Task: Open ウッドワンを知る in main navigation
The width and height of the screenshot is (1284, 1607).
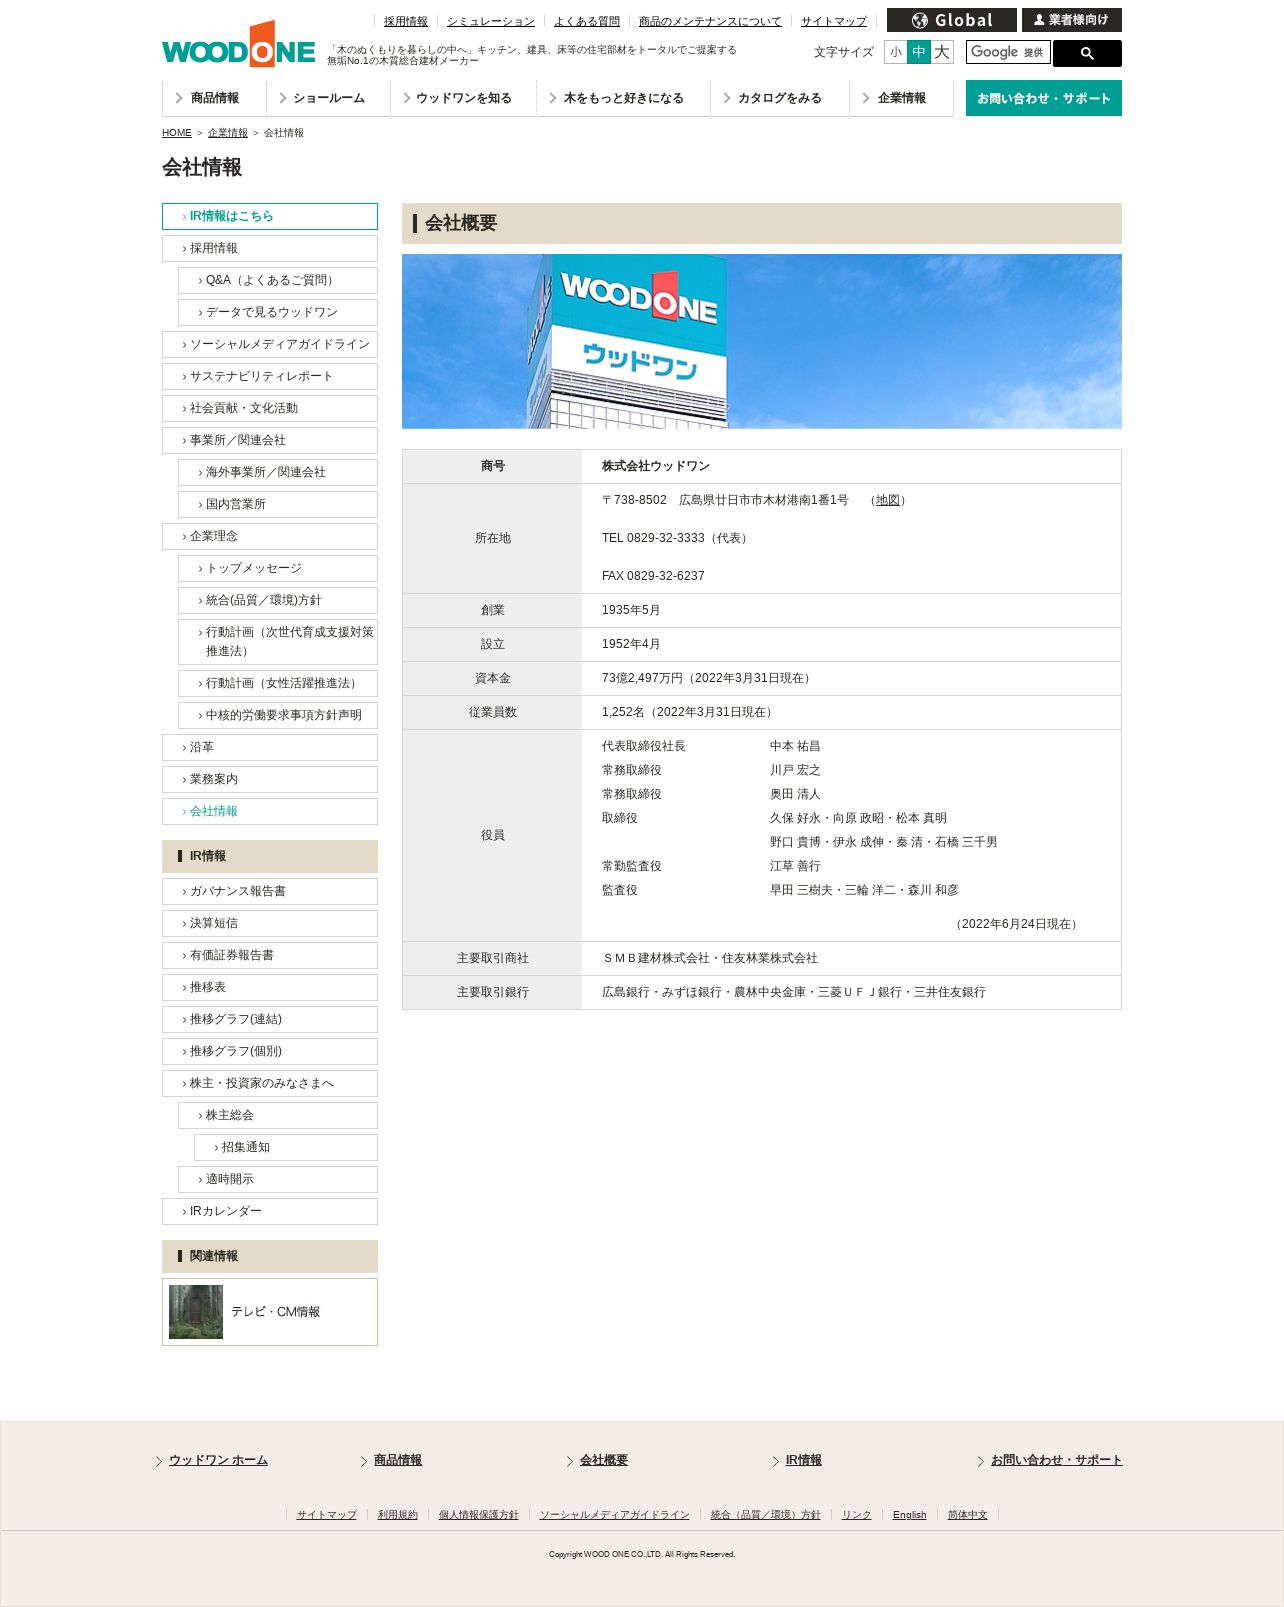Action: coord(463,98)
